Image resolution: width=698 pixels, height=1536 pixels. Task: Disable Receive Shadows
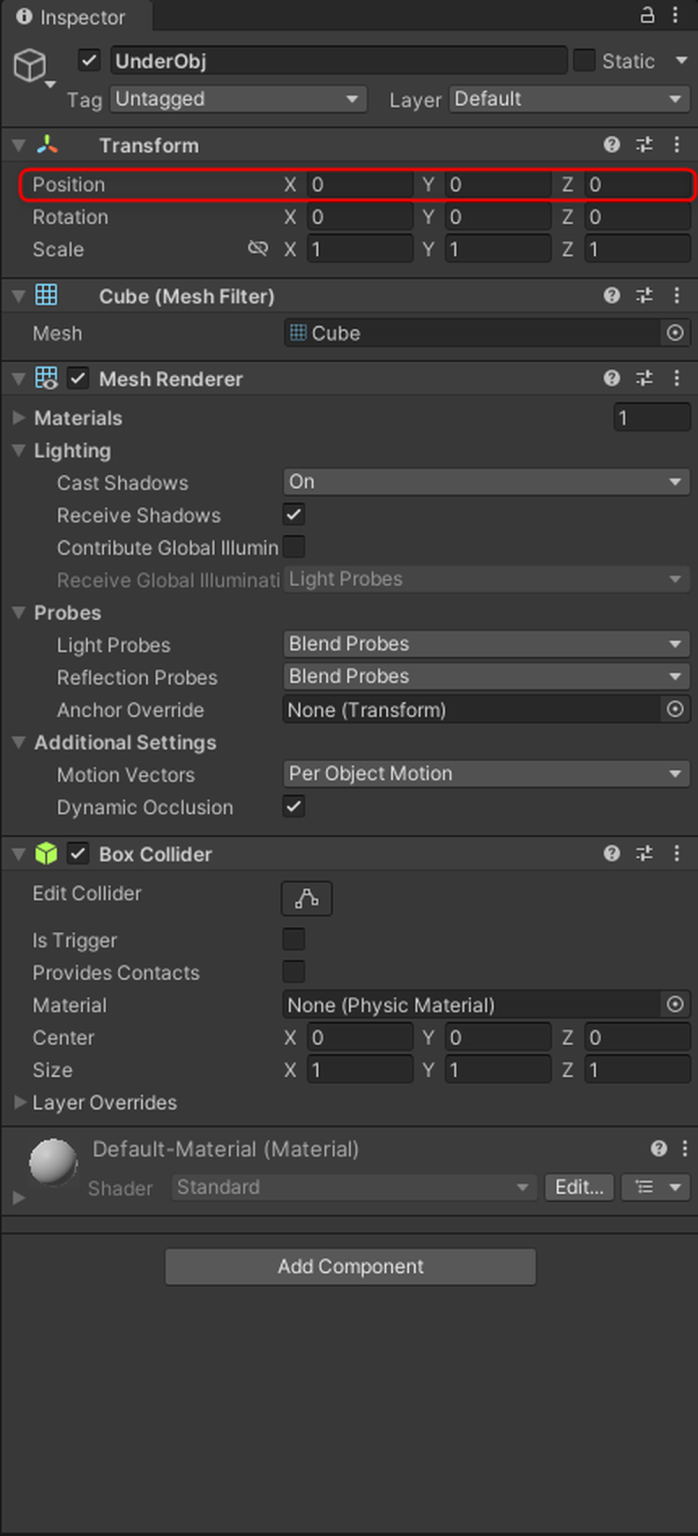point(293,515)
